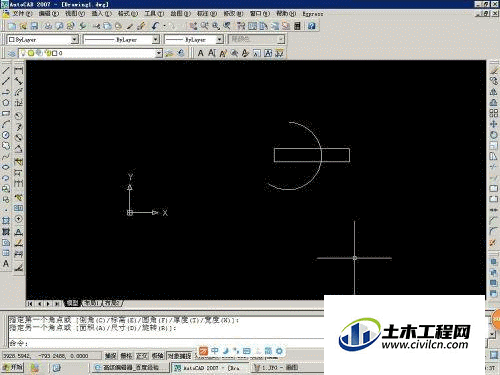Image resolution: width=500 pixels, height=375 pixels.
Task: Open the 编辑(E) menu
Action: 49,14
